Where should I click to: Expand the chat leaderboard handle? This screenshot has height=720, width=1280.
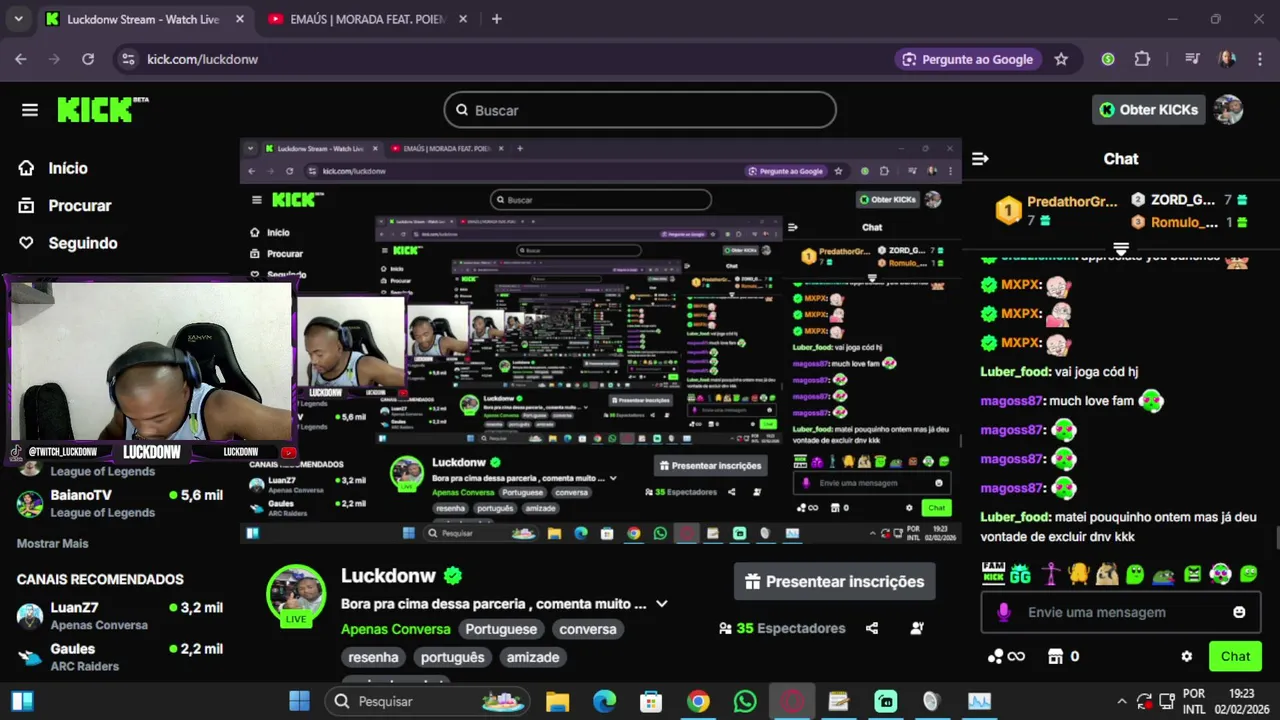[x=1121, y=248]
